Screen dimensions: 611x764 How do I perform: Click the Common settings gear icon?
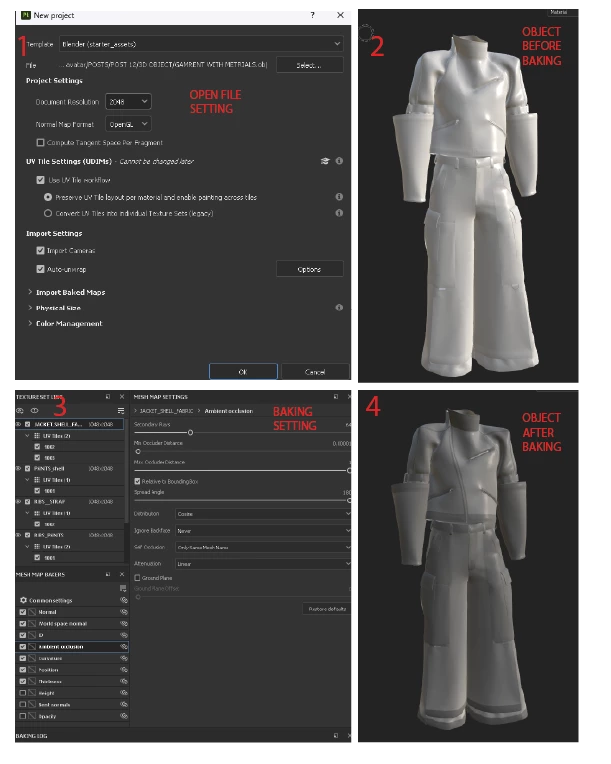[23, 600]
